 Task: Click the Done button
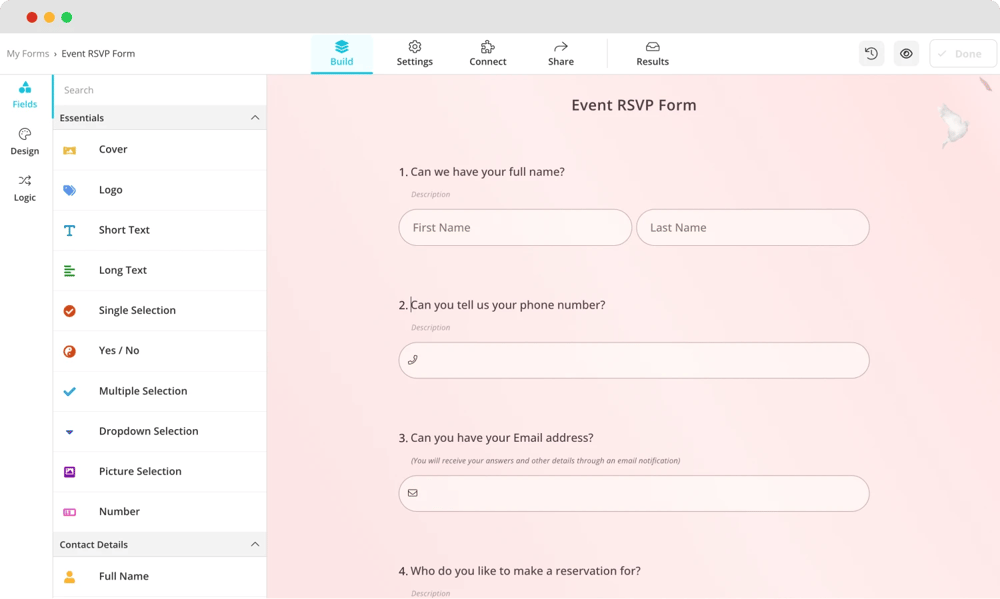point(962,53)
